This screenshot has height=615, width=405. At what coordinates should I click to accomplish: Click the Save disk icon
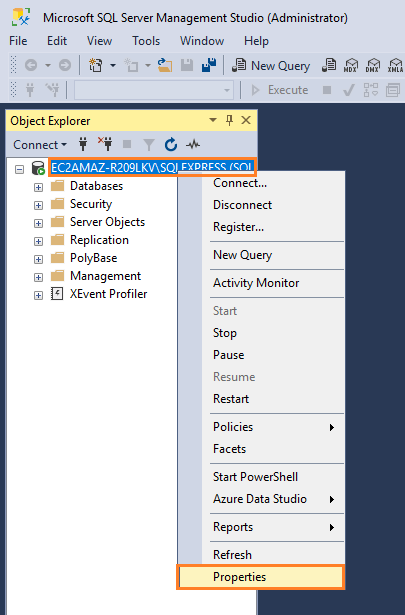coord(187,65)
